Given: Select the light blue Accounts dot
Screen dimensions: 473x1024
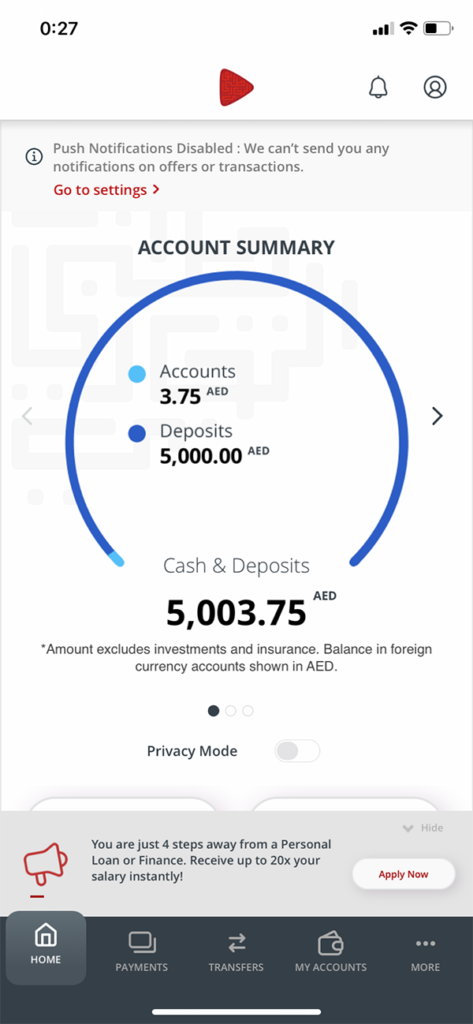Looking at the screenshot, I should click(137, 374).
